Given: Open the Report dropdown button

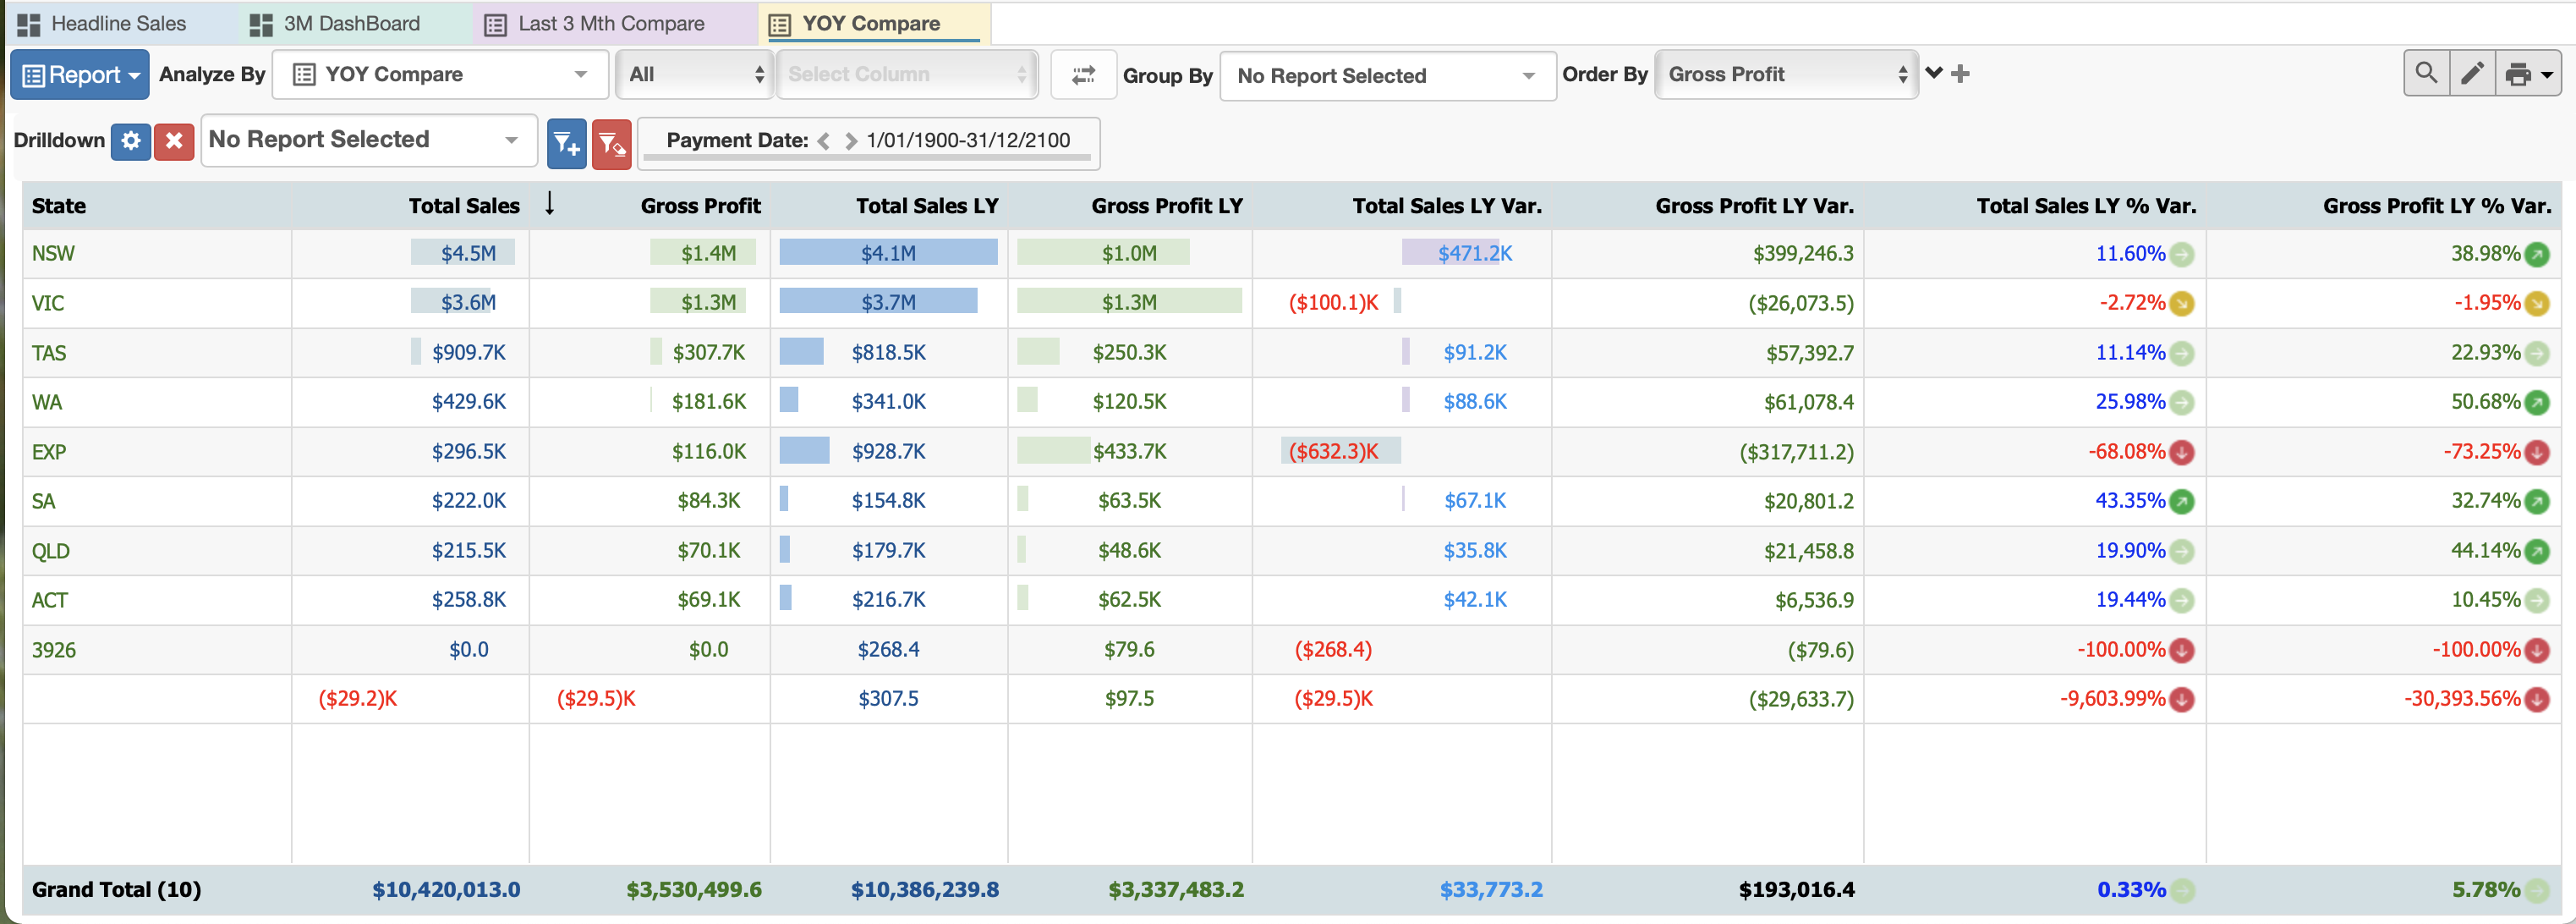Looking at the screenshot, I should pyautogui.click(x=80, y=75).
